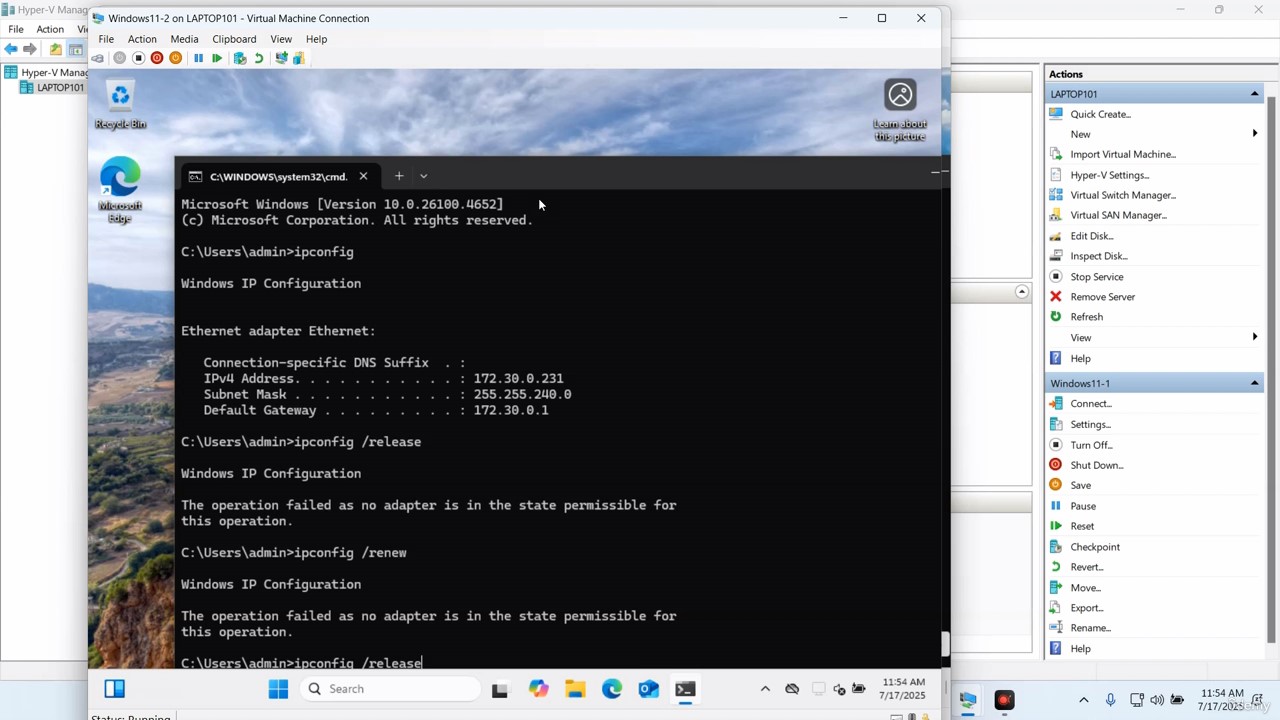Click the VM taskbar clock
Image resolution: width=1280 pixels, height=720 pixels.
point(904,689)
